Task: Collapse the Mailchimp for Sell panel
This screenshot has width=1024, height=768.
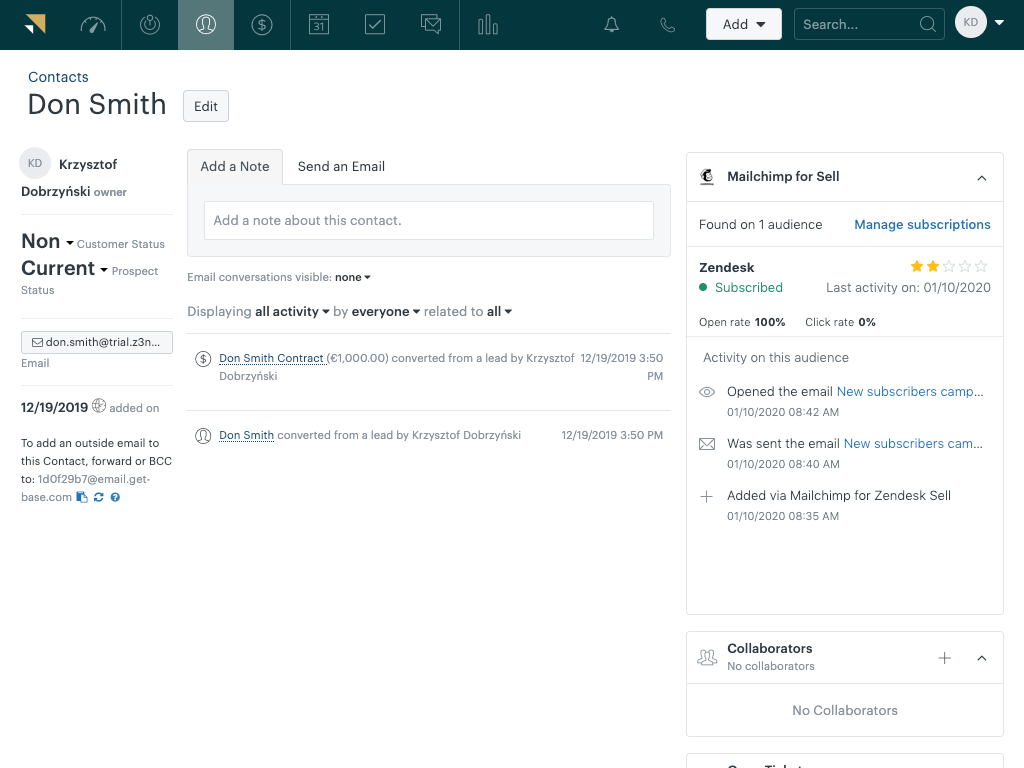Action: click(x=981, y=176)
